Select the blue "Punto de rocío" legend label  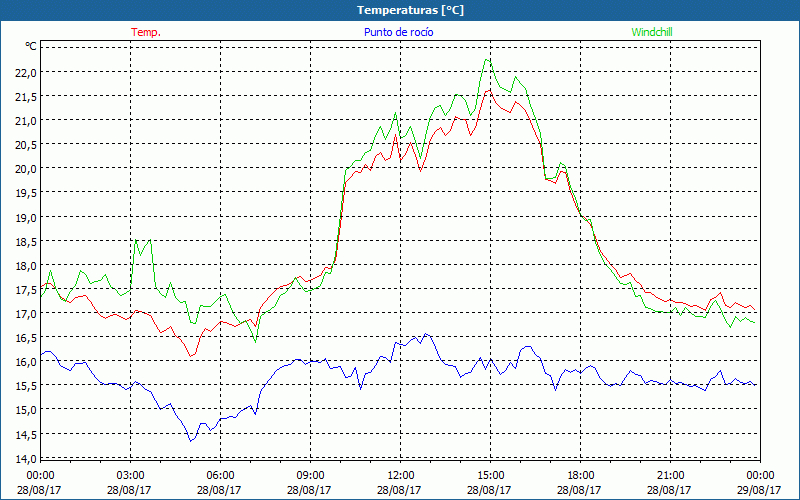[398, 32]
